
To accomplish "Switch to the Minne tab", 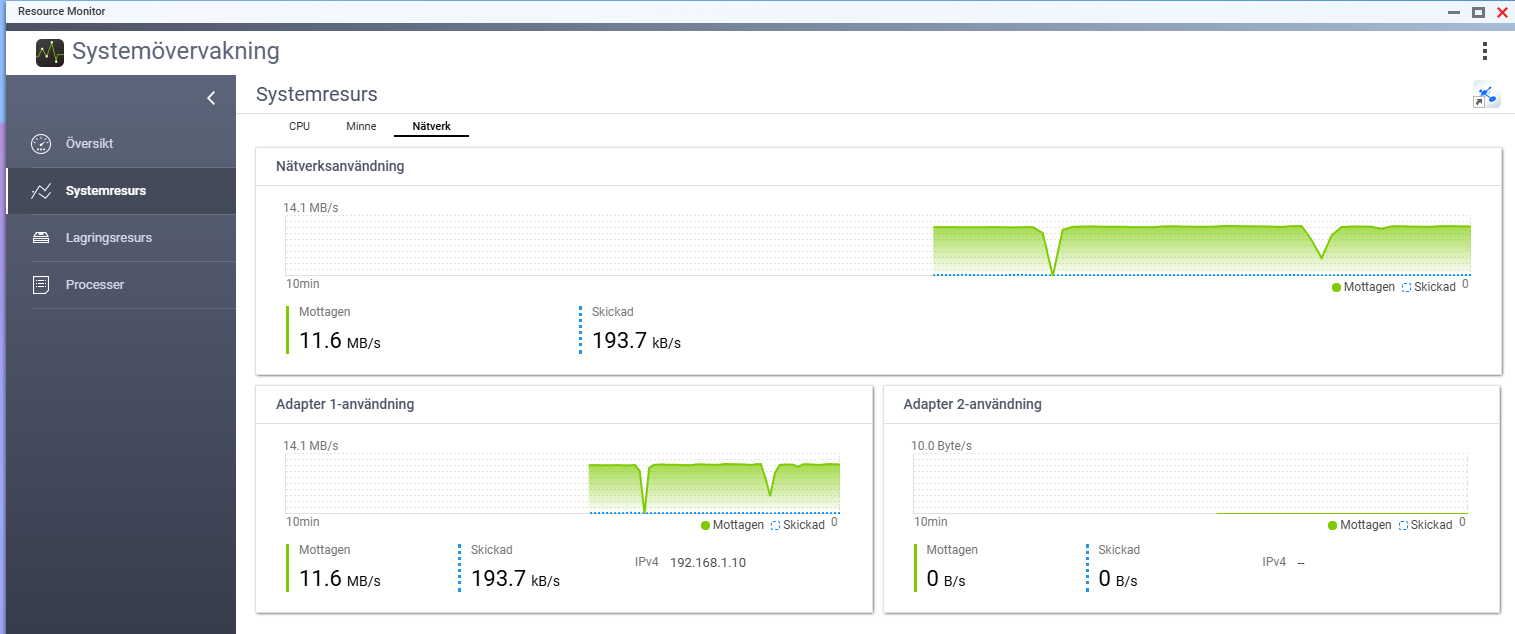I will (x=361, y=127).
